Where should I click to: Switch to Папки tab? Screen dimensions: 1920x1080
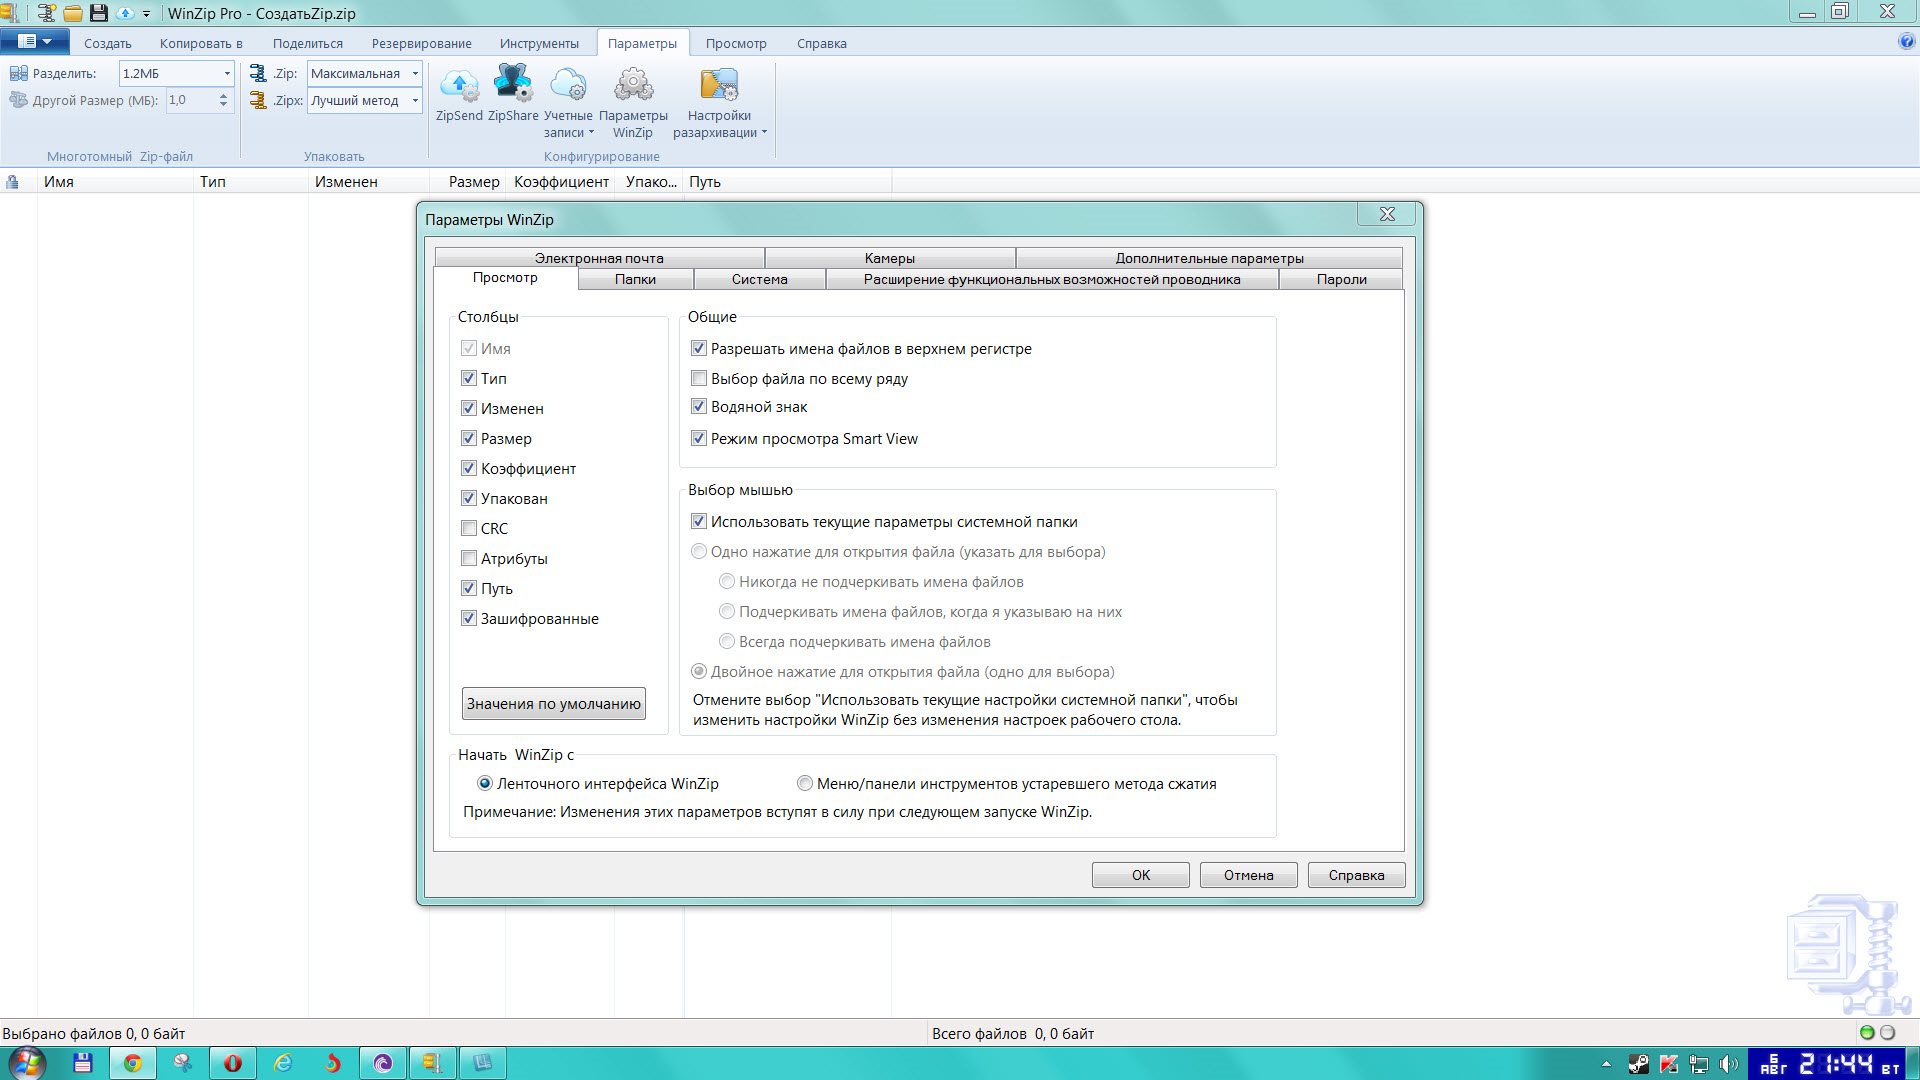[635, 279]
